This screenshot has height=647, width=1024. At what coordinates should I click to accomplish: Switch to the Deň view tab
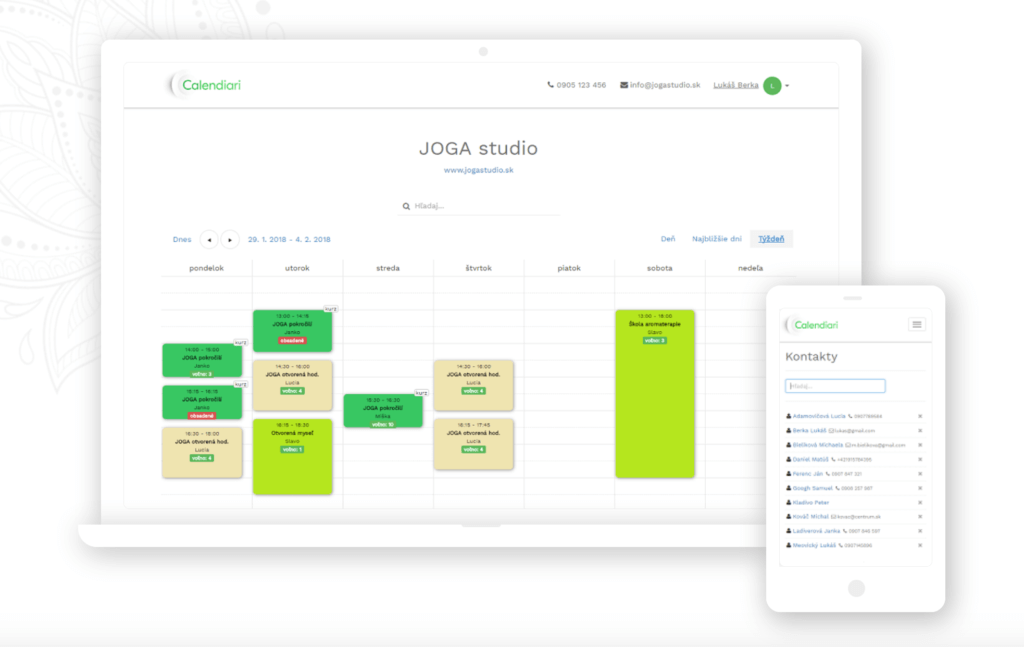(x=667, y=239)
